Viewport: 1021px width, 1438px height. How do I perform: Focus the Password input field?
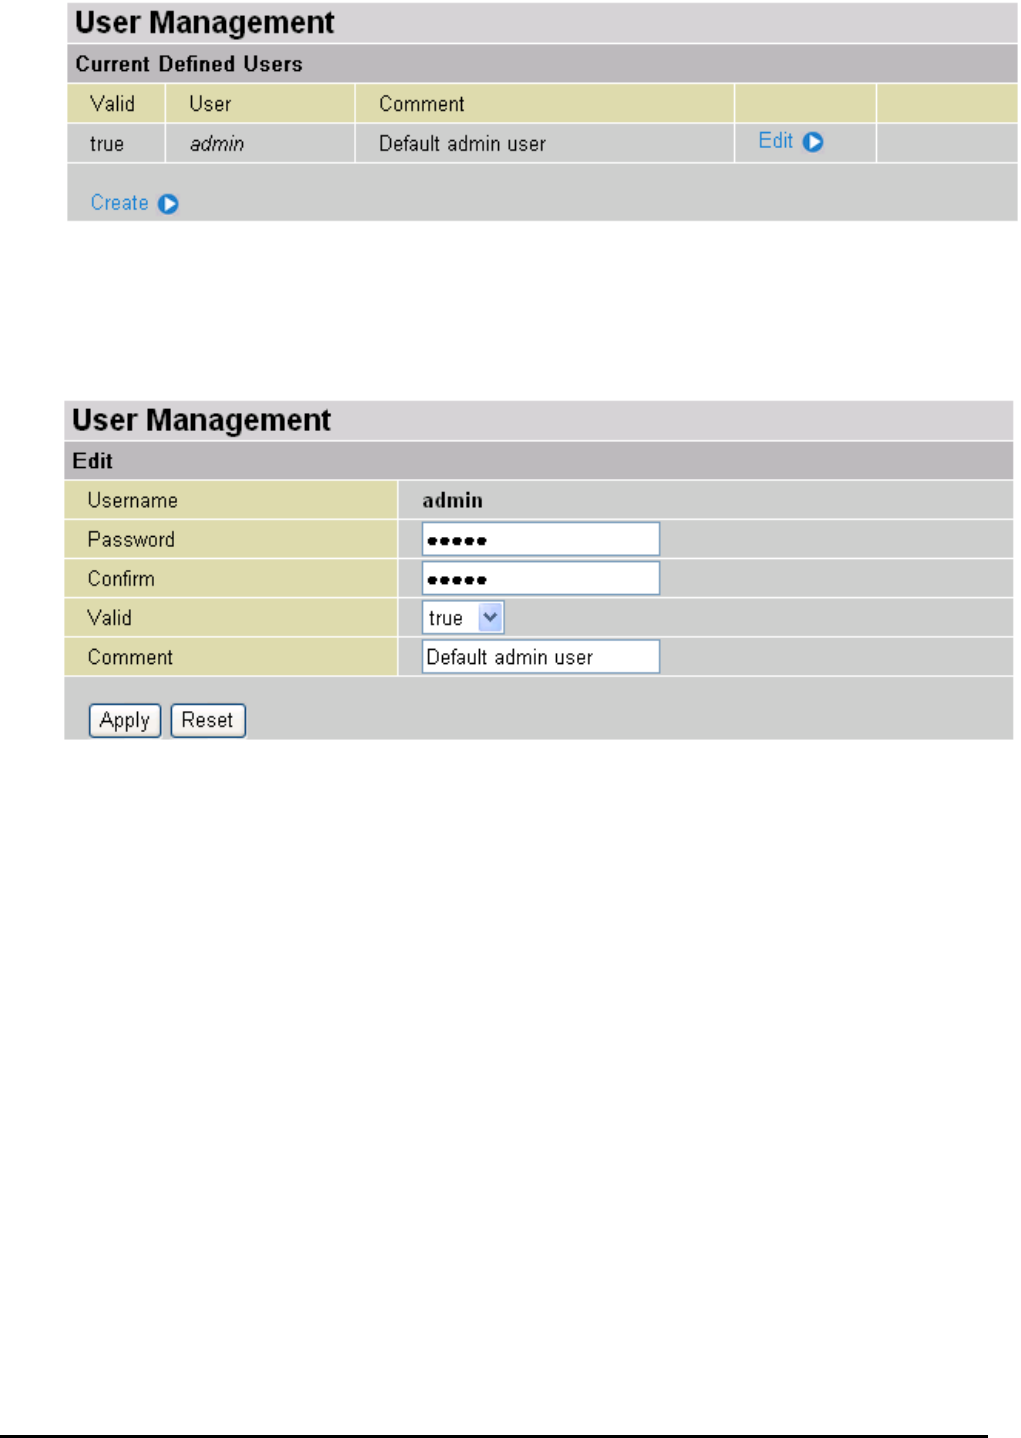click(x=541, y=539)
